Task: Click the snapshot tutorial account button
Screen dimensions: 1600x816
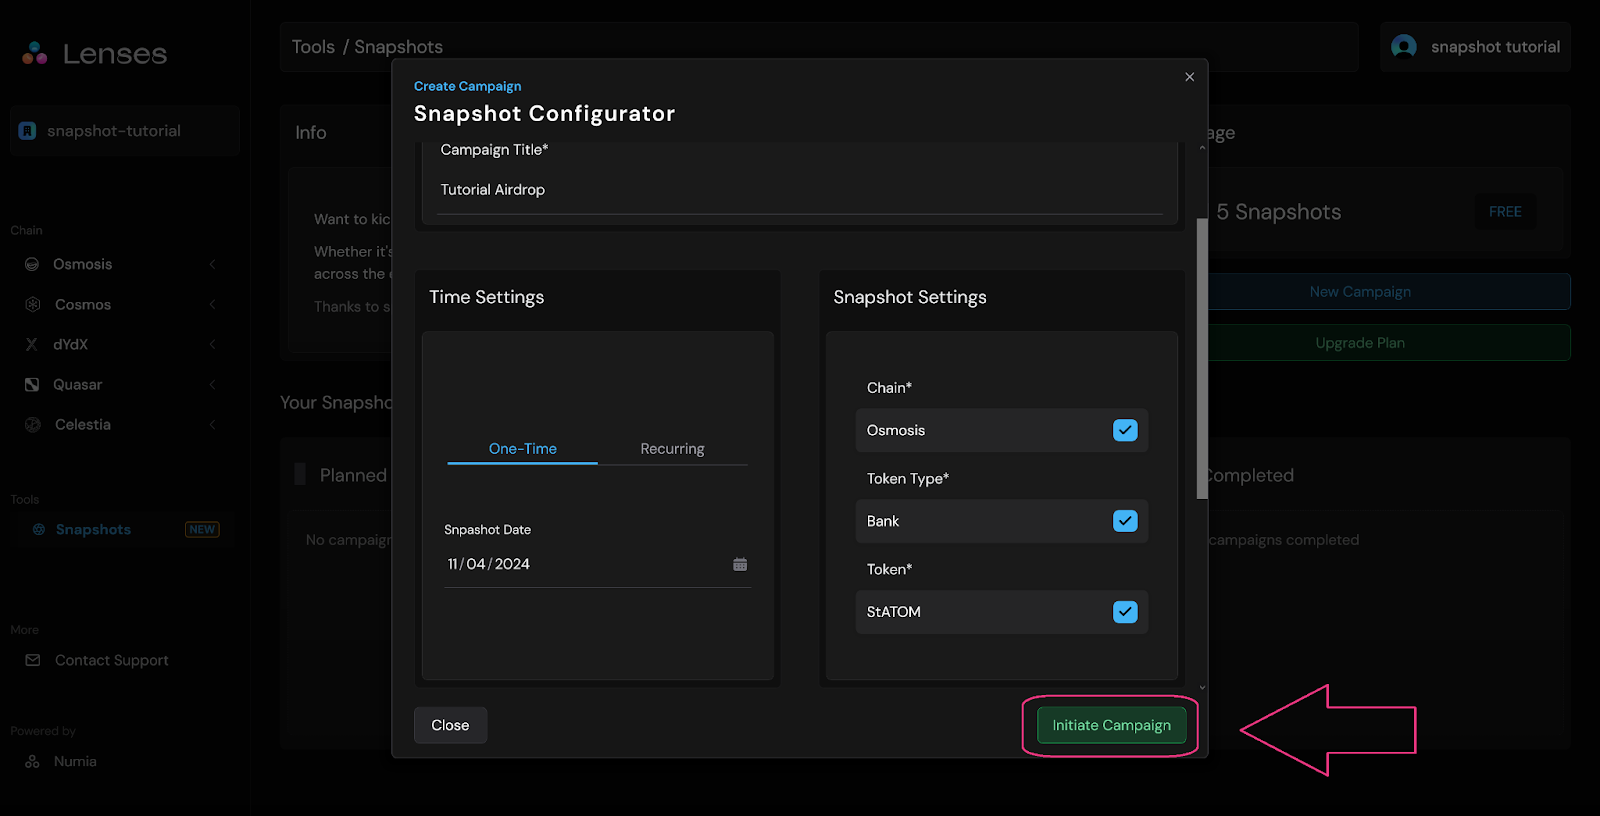Action: click(1475, 47)
